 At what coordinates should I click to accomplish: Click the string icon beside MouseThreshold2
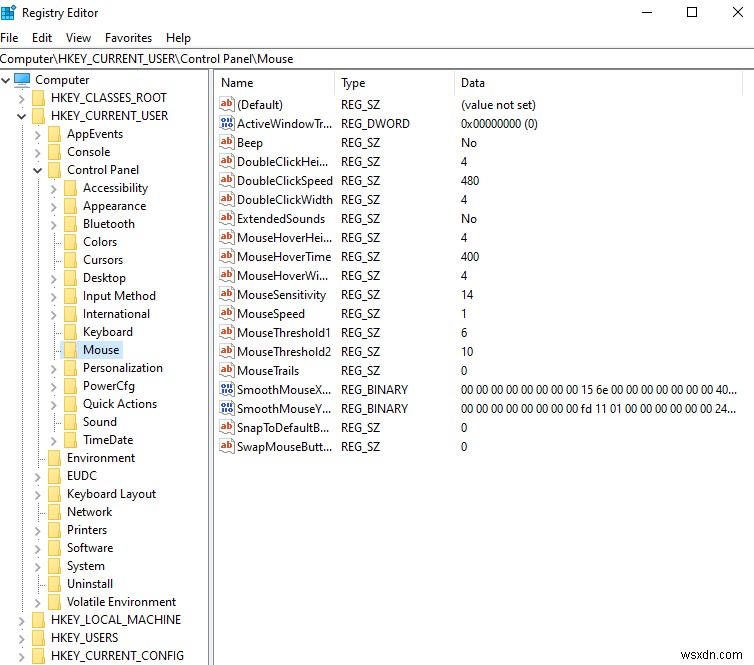[226, 351]
